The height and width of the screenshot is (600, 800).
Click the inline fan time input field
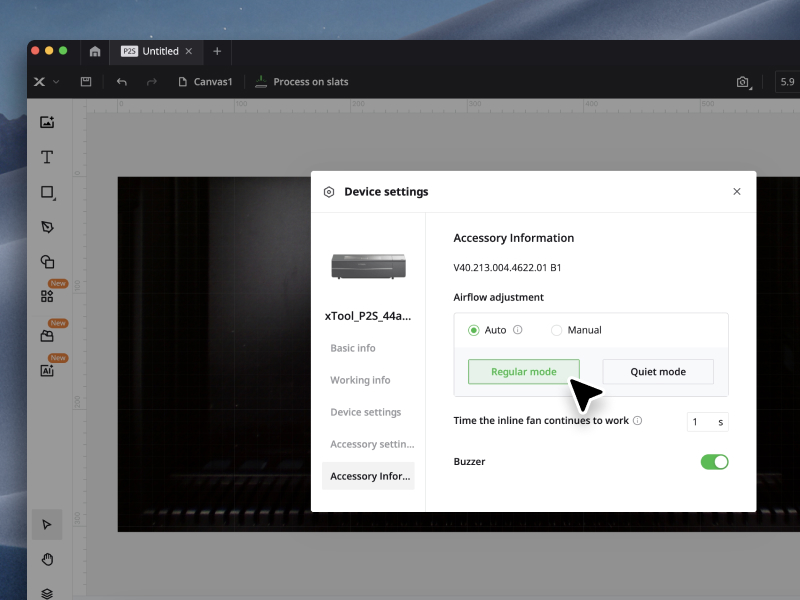[700, 422]
